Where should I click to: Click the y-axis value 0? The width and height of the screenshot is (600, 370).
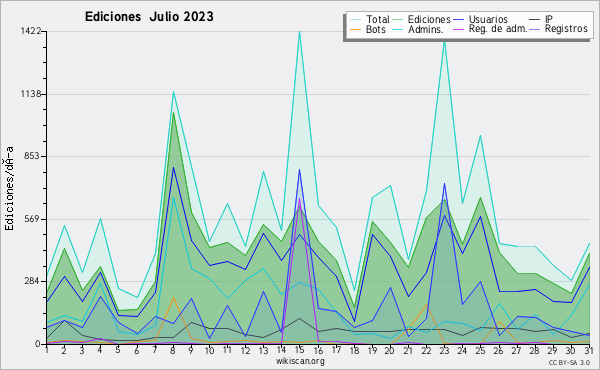(x=38, y=344)
